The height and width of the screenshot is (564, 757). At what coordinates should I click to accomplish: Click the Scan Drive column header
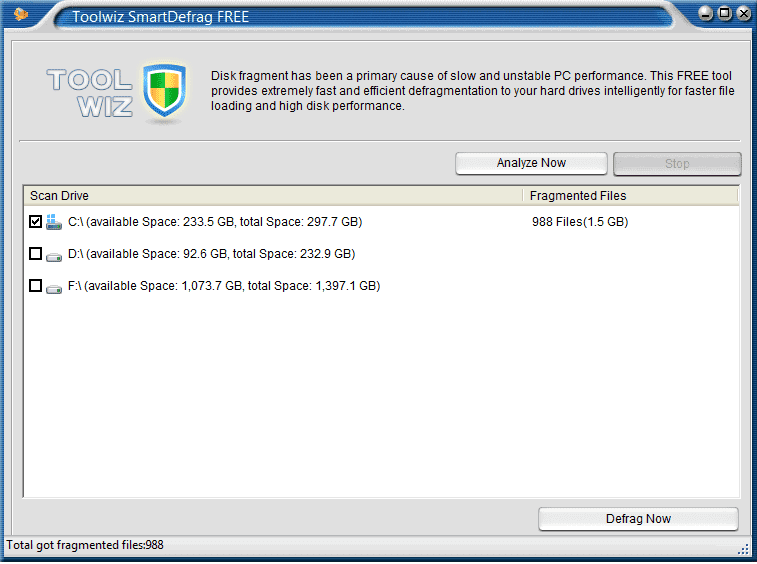[x=273, y=196]
